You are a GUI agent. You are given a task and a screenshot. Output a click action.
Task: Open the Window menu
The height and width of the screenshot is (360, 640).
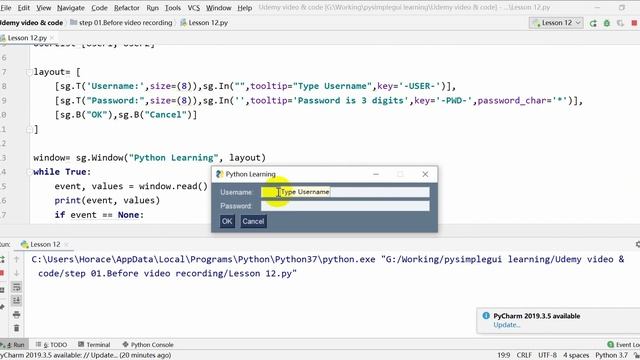218,8
